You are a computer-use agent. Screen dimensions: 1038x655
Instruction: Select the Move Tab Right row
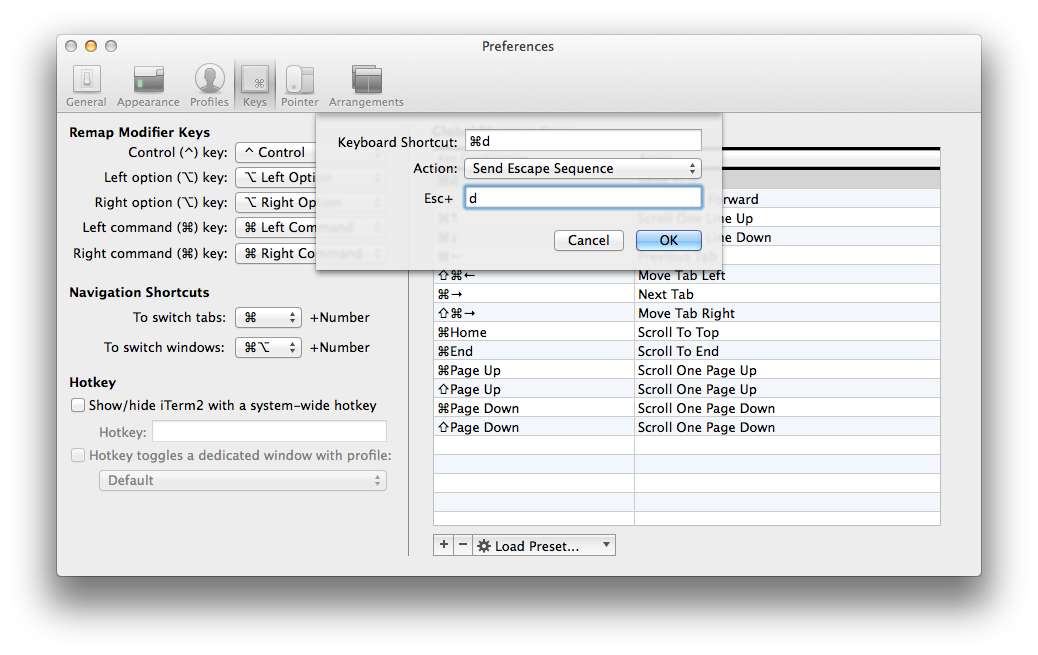686,313
